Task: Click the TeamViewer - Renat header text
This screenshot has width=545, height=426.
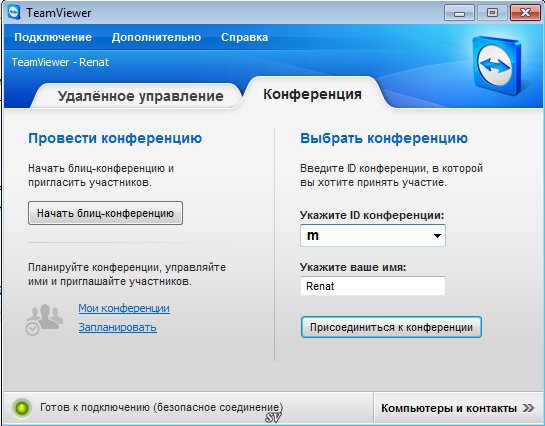Action: [x=60, y=62]
